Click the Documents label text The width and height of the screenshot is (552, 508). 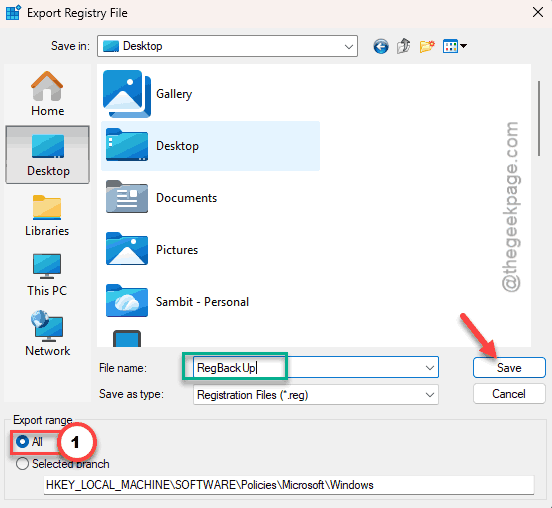click(186, 197)
